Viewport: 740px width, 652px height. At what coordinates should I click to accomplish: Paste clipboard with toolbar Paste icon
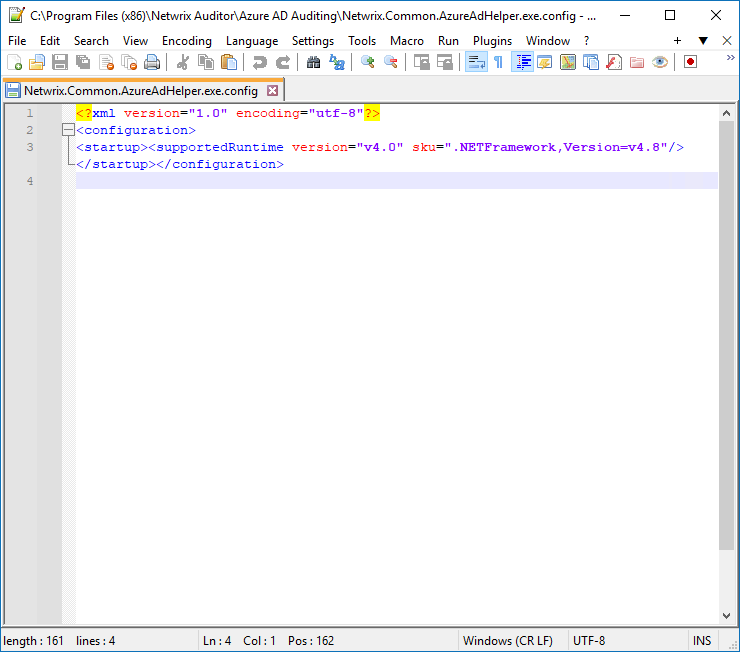tap(229, 62)
